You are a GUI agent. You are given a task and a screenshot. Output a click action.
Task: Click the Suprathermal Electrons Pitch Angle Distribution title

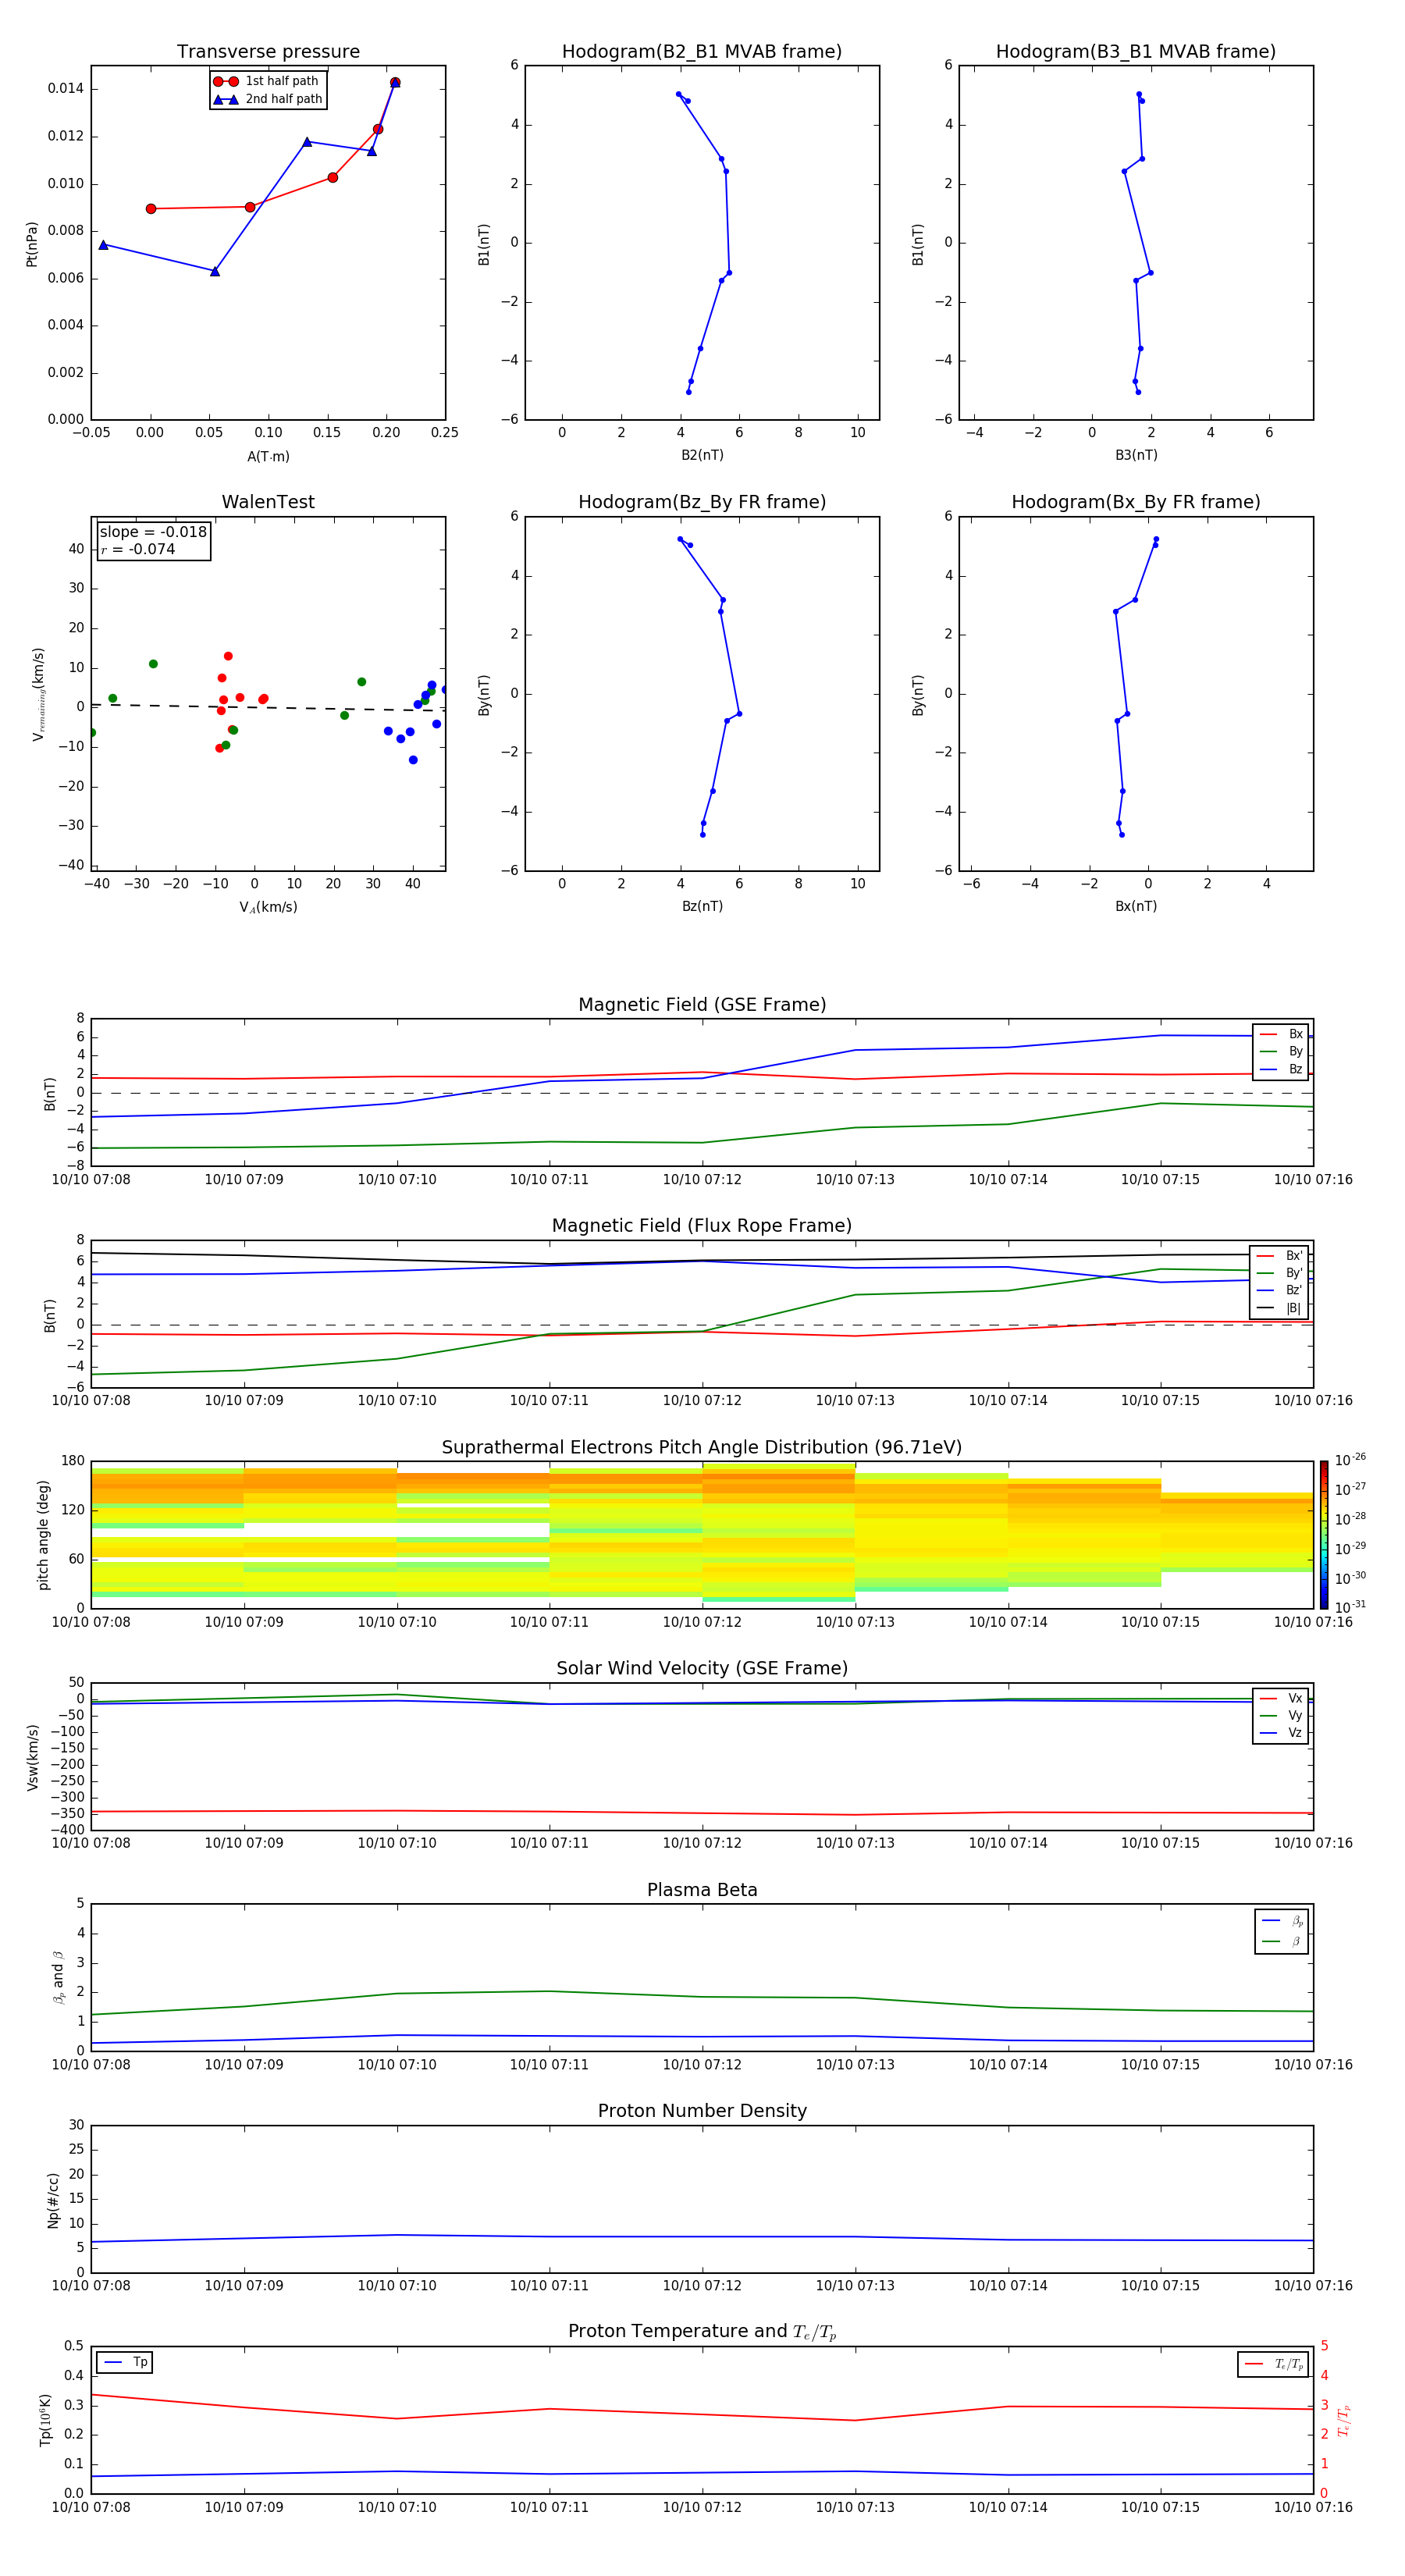(702, 1447)
